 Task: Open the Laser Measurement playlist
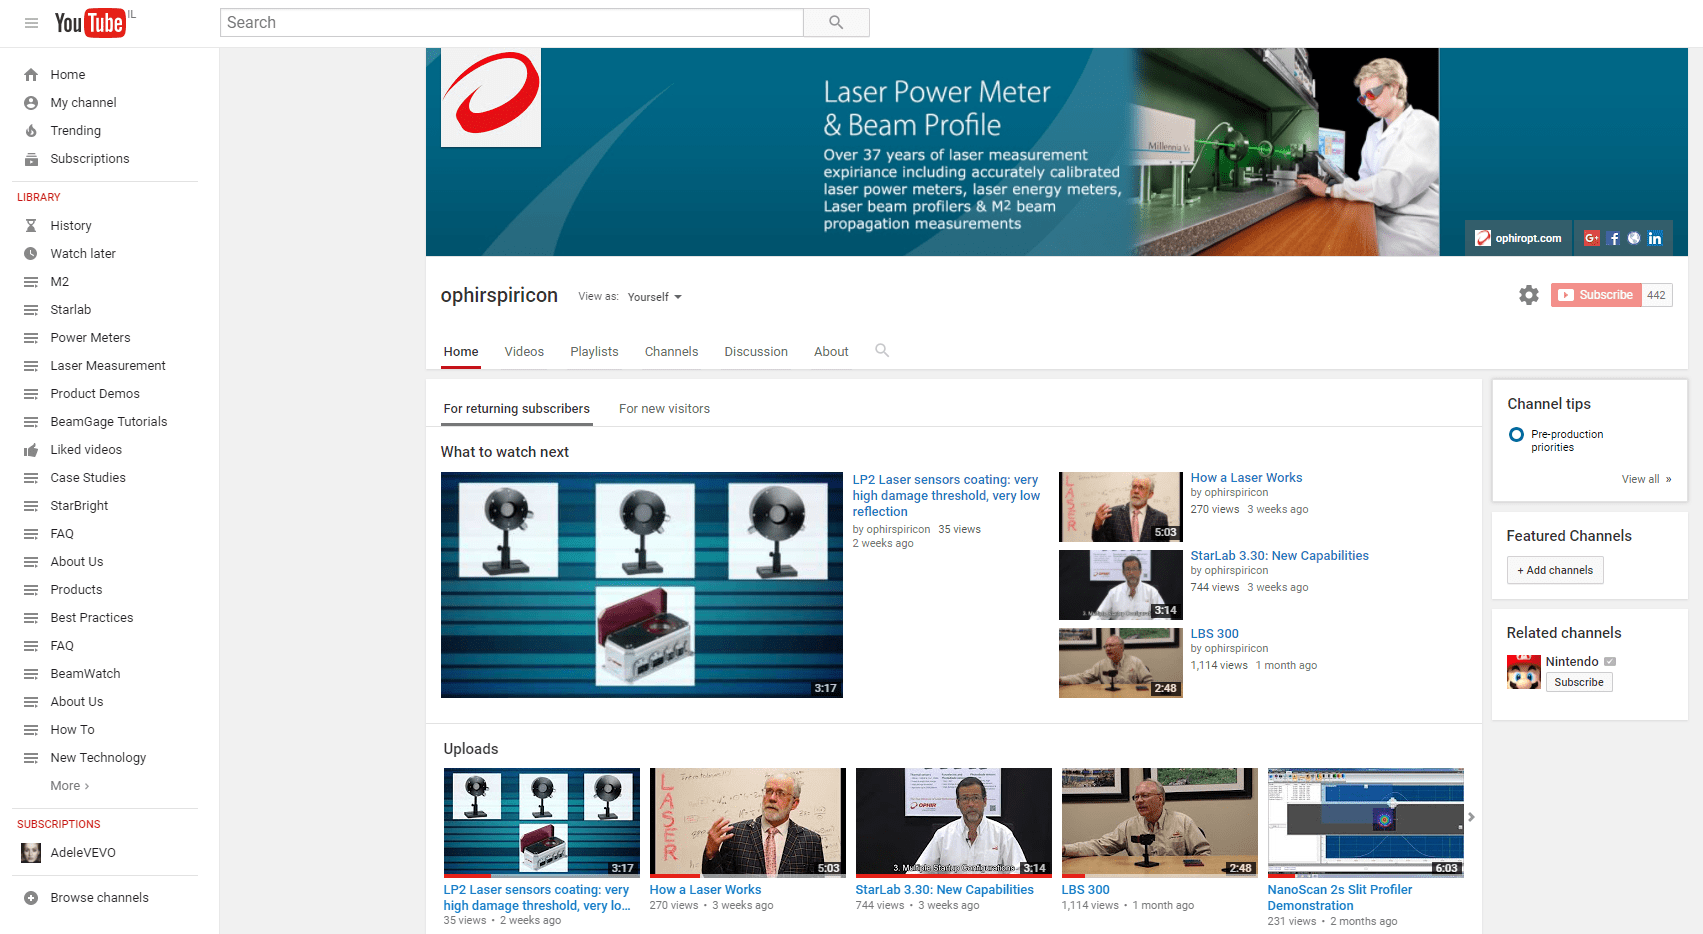pos(108,366)
